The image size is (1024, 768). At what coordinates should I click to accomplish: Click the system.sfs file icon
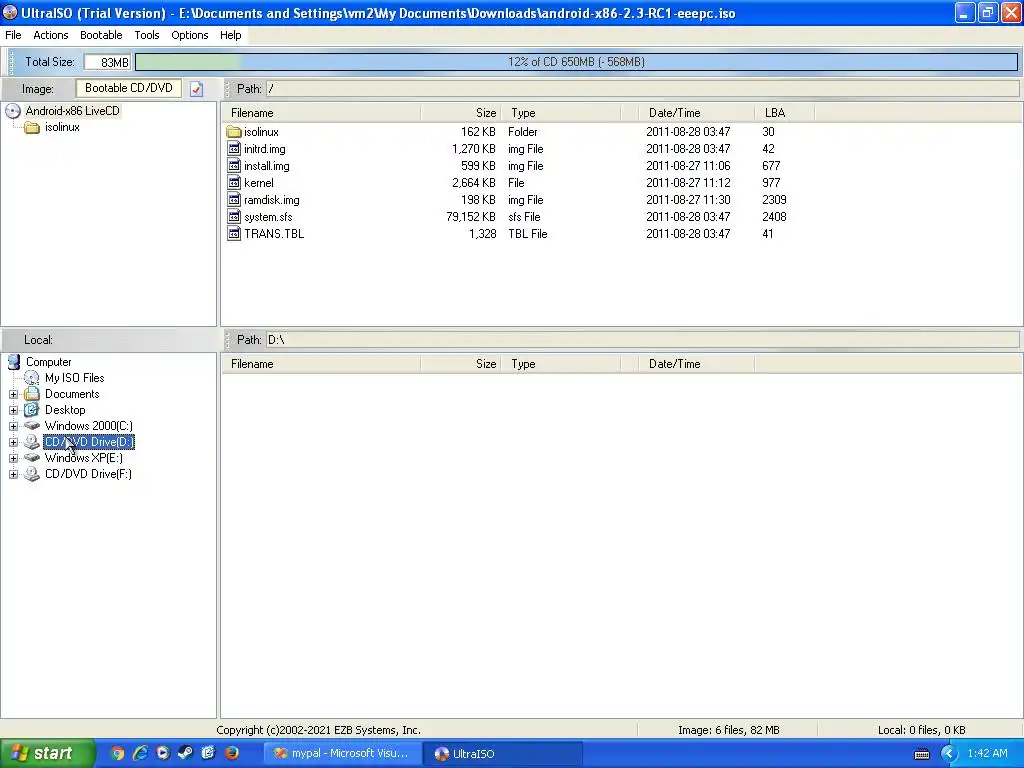234,217
